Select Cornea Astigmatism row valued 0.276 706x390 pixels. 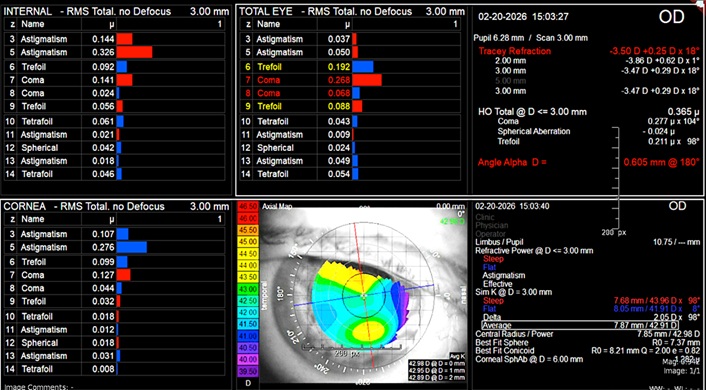click(114, 247)
